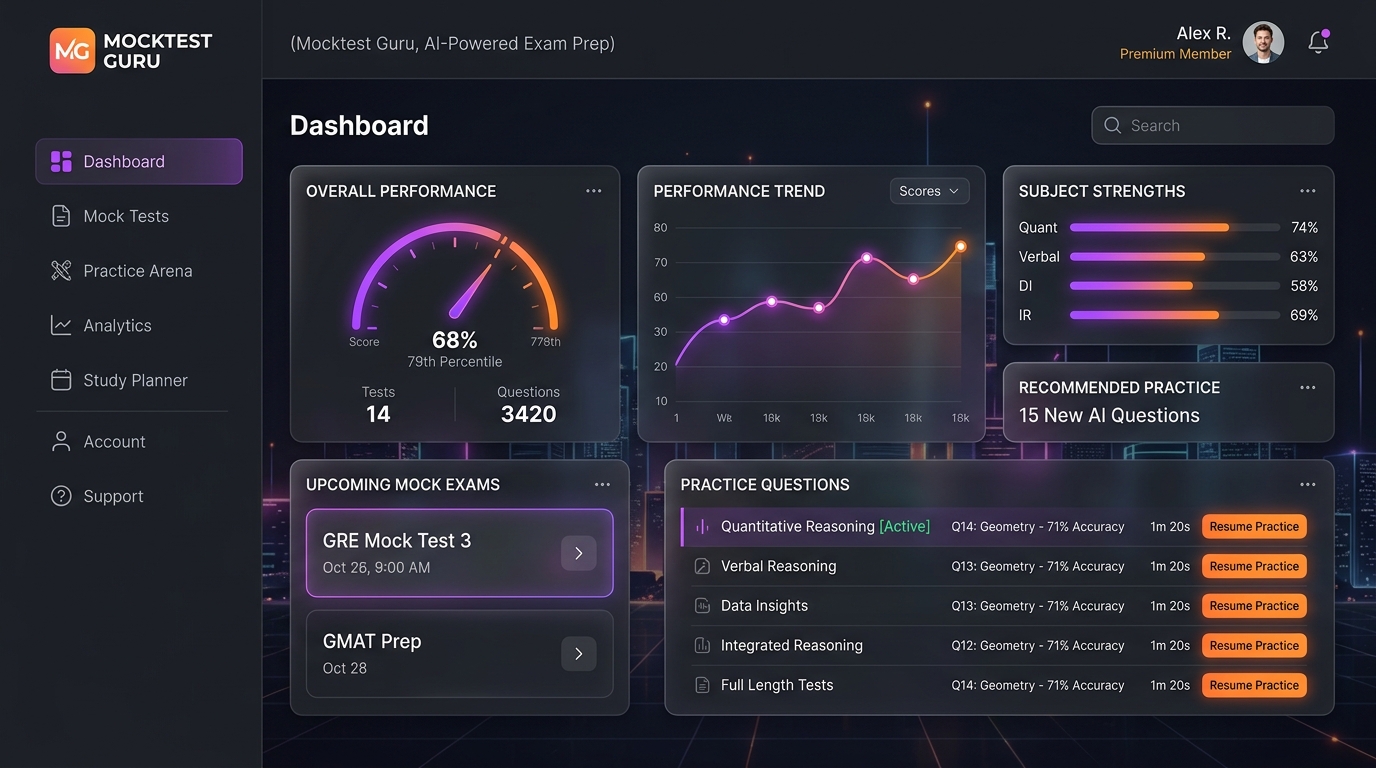Open Overall Performance options menu
Viewport: 1376px width, 768px height.
(x=594, y=191)
